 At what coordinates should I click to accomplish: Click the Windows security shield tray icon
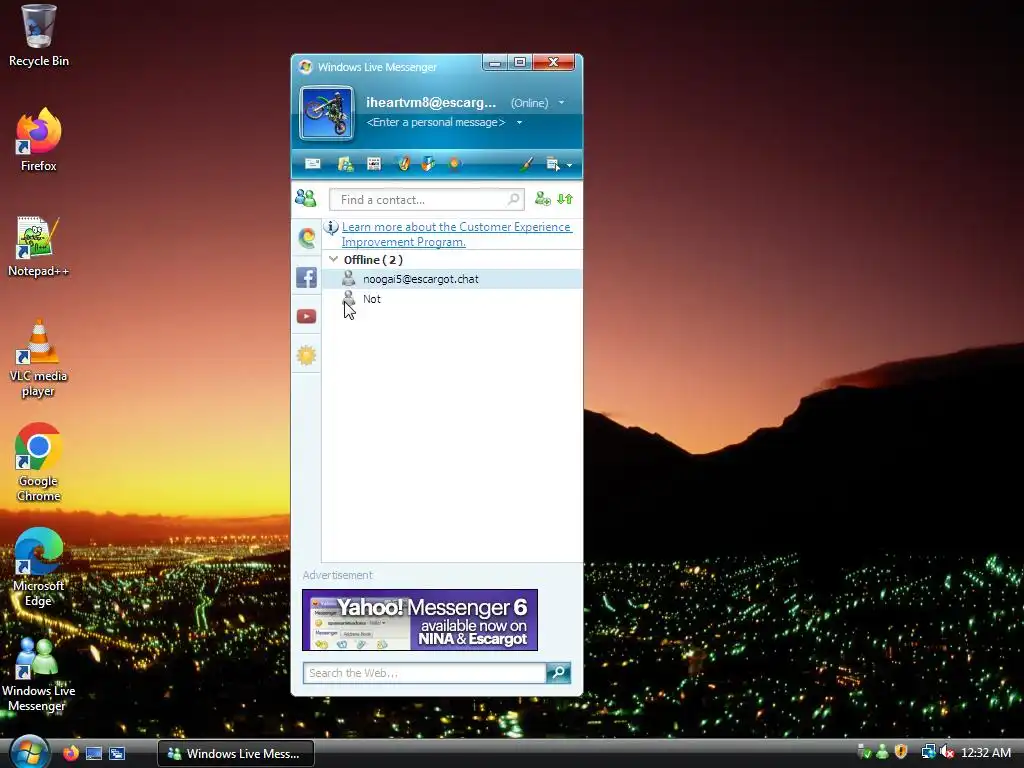point(901,752)
